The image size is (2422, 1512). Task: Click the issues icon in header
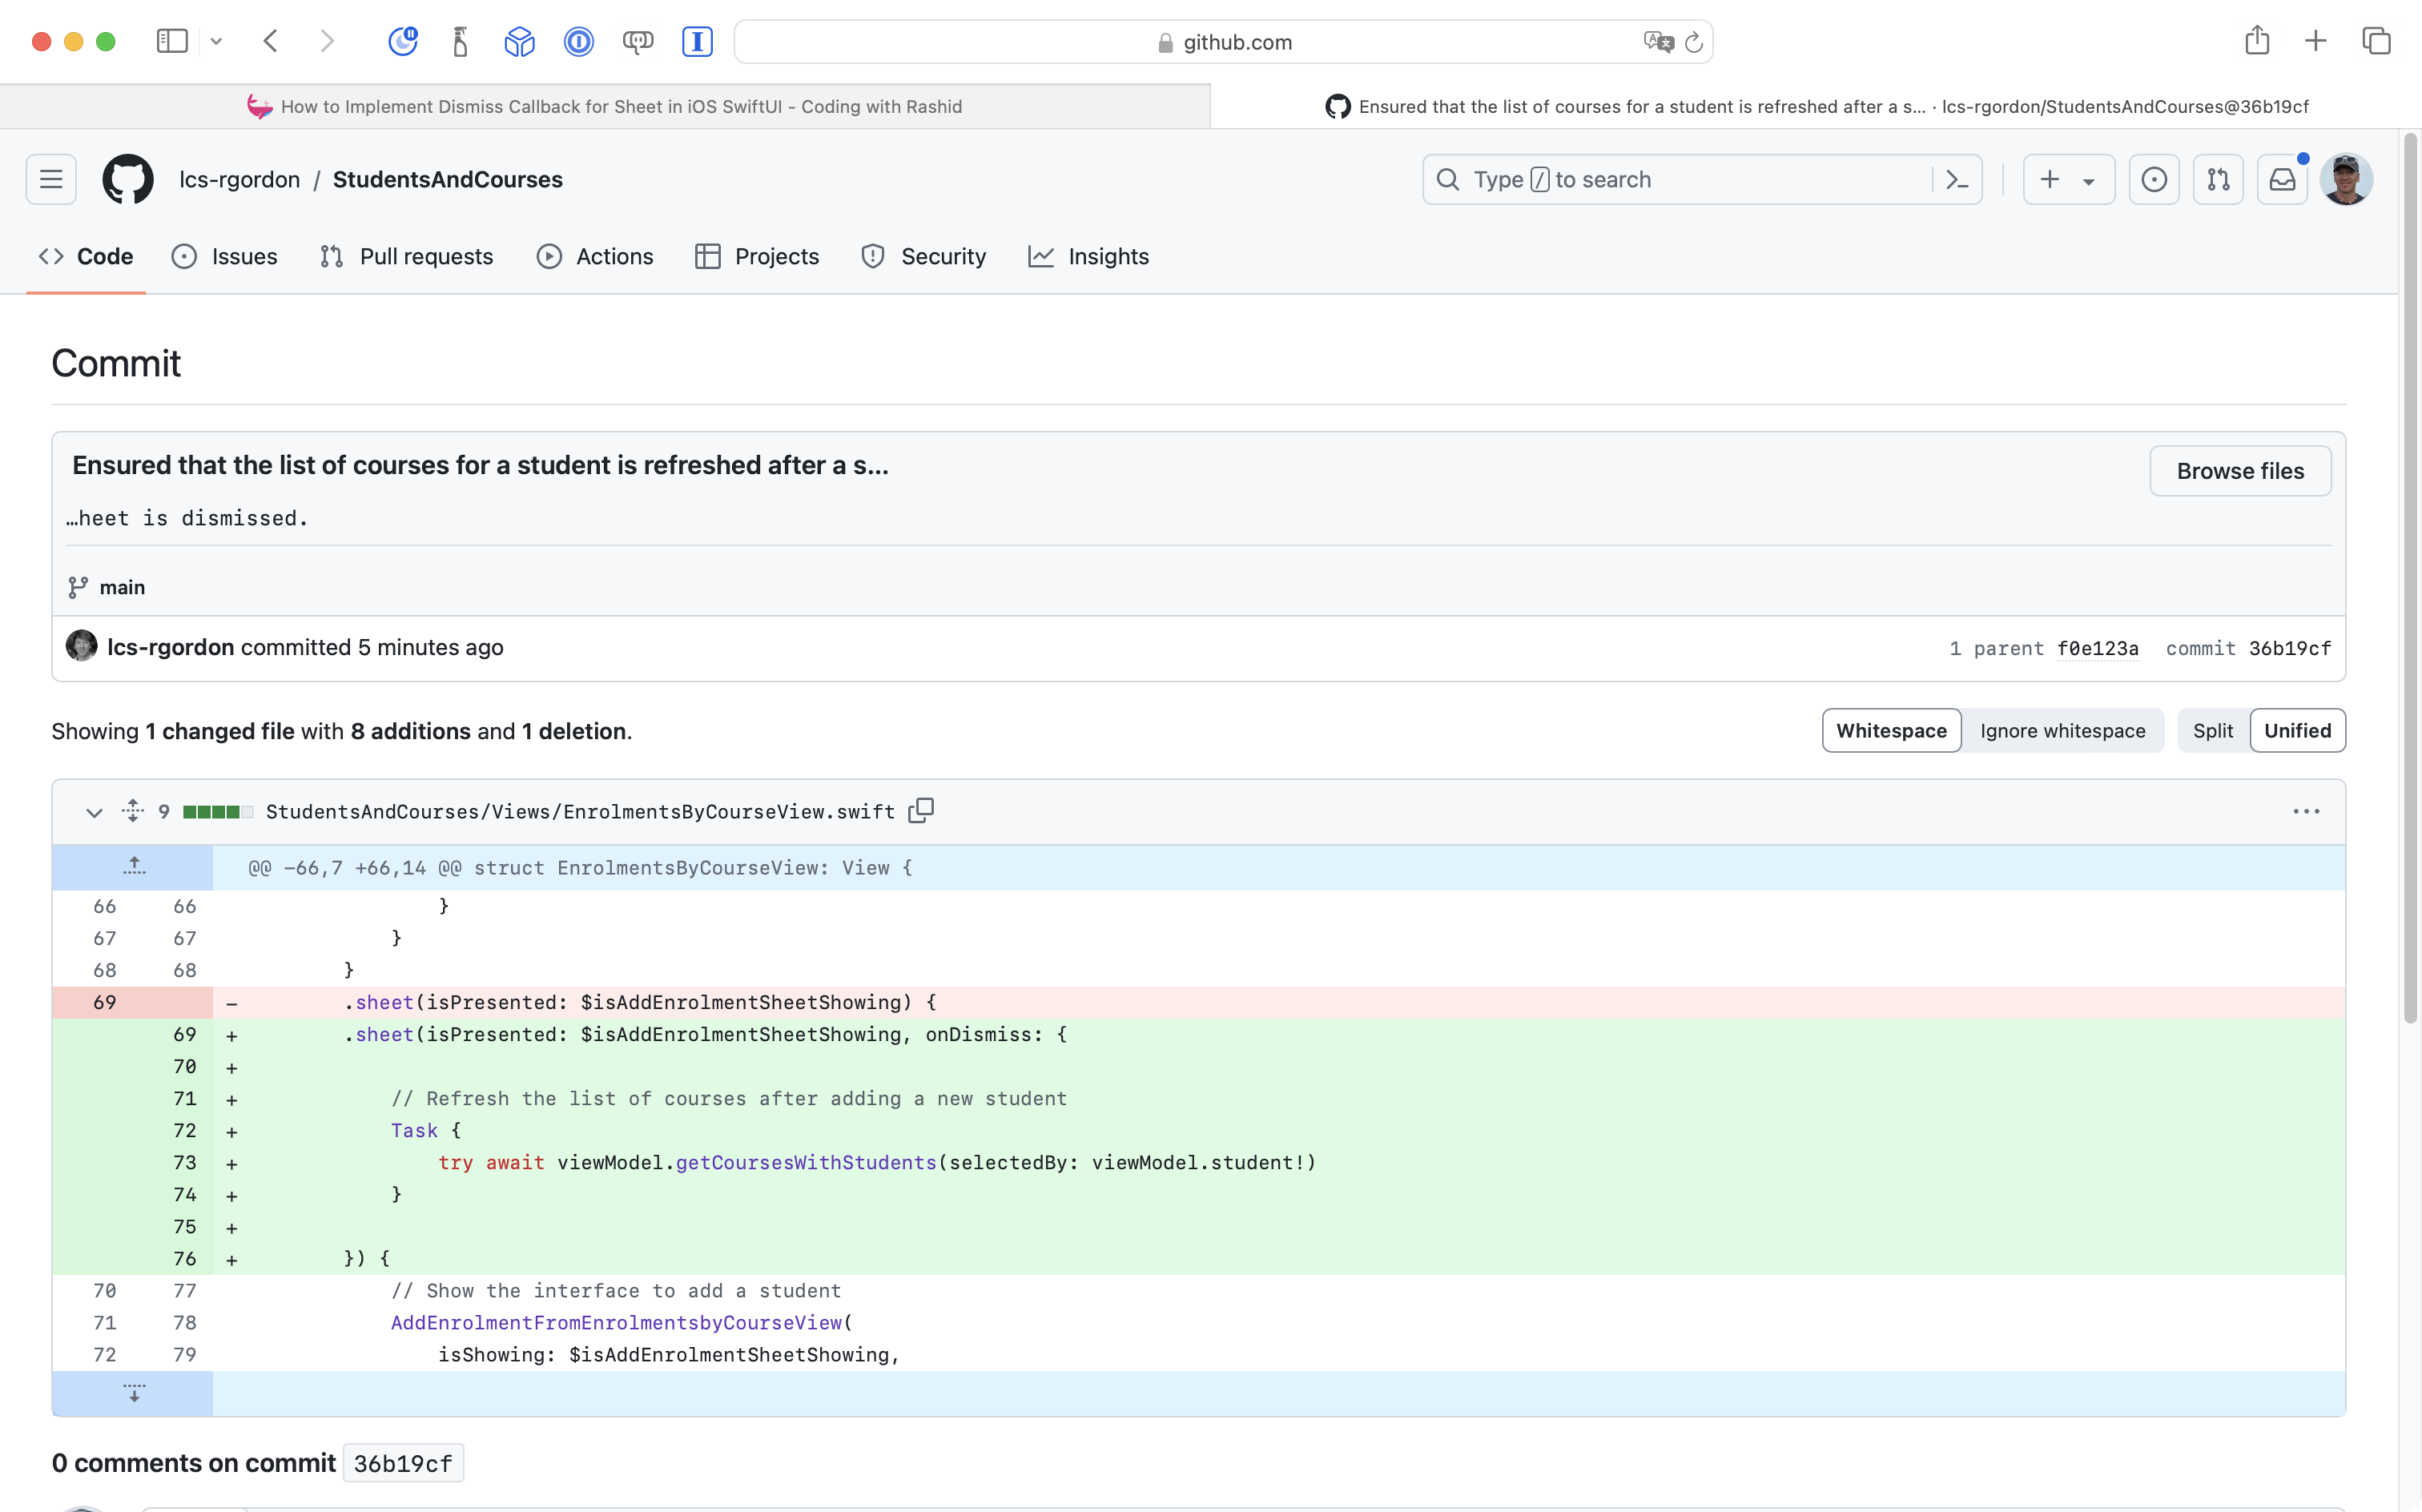[x=2153, y=179]
